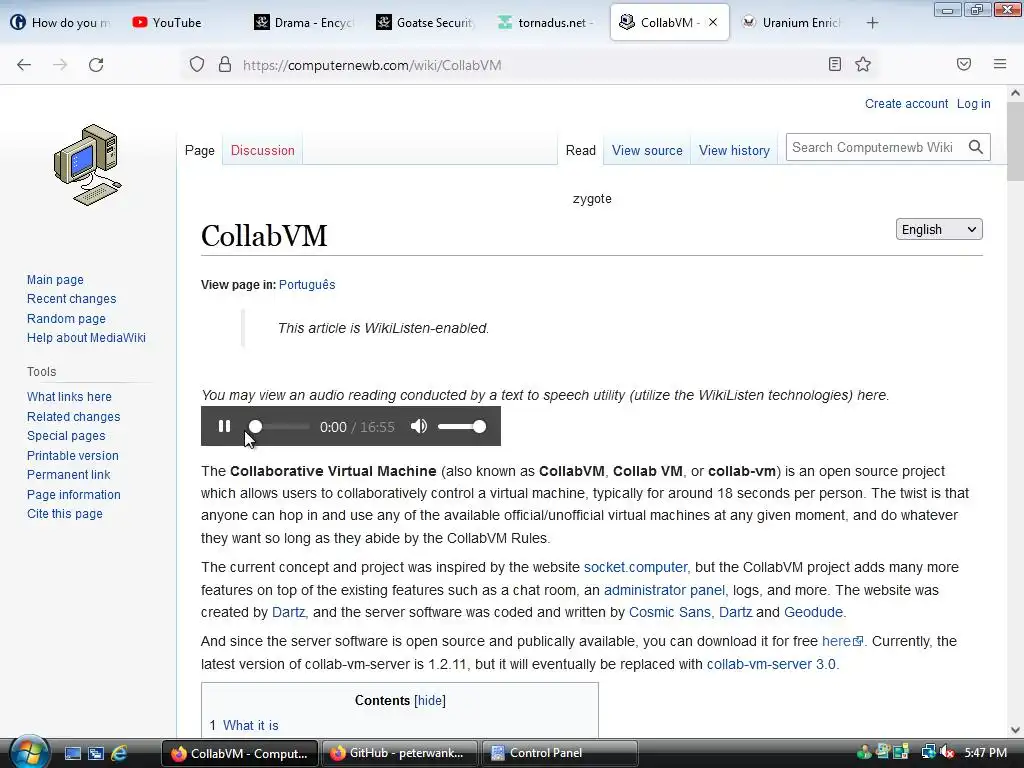Click the wiki search magnifier icon

[976, 147]
